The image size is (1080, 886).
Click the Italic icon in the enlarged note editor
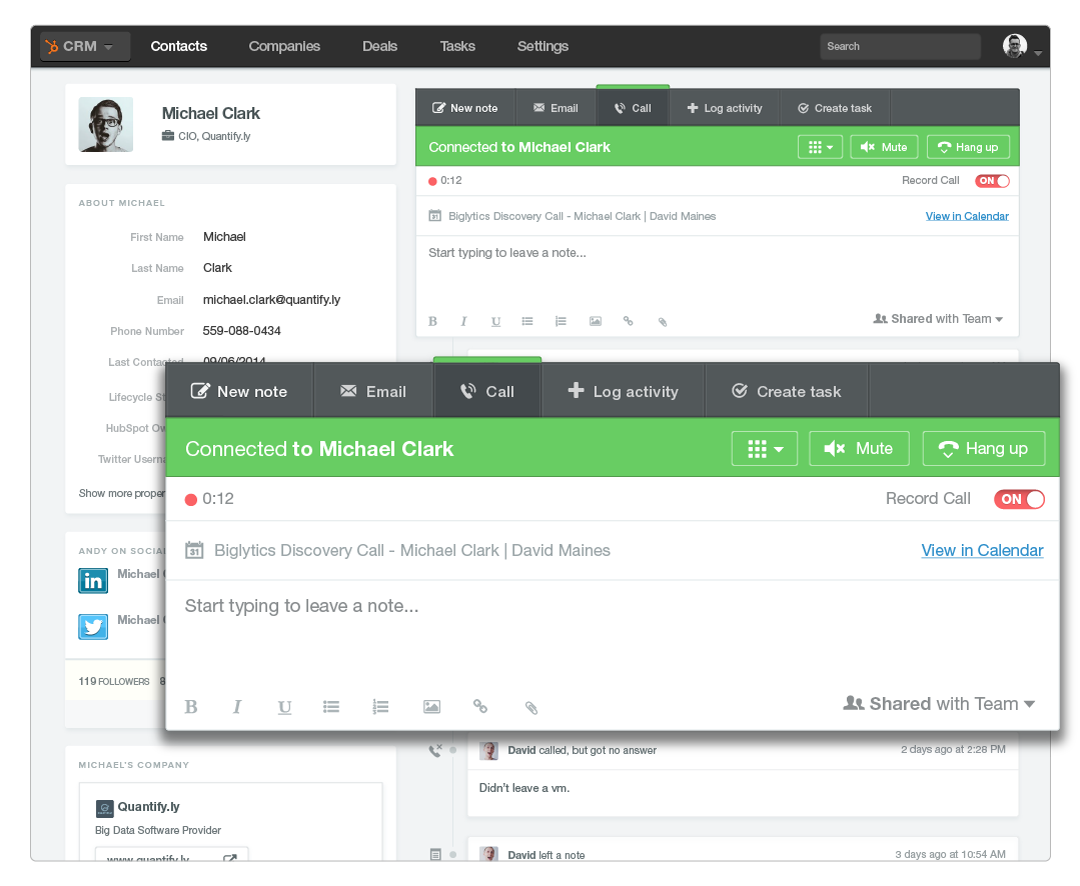click(x=237, y=707)
